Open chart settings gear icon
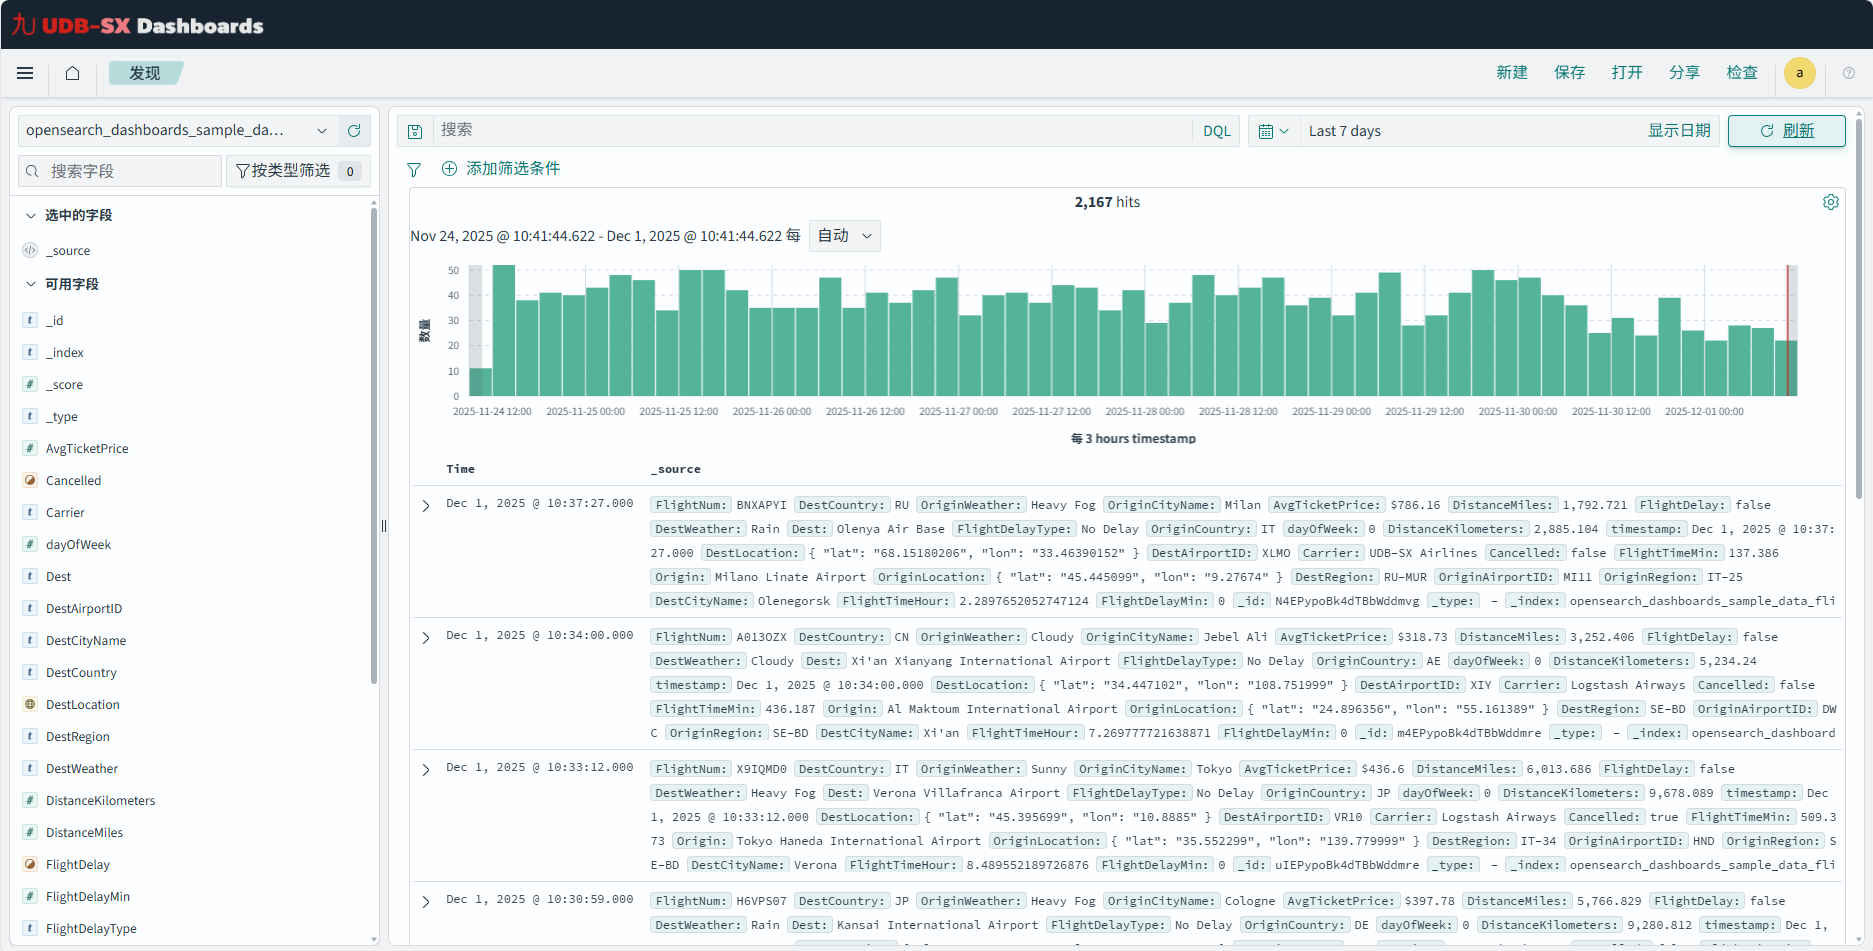 coord(1830,202)
